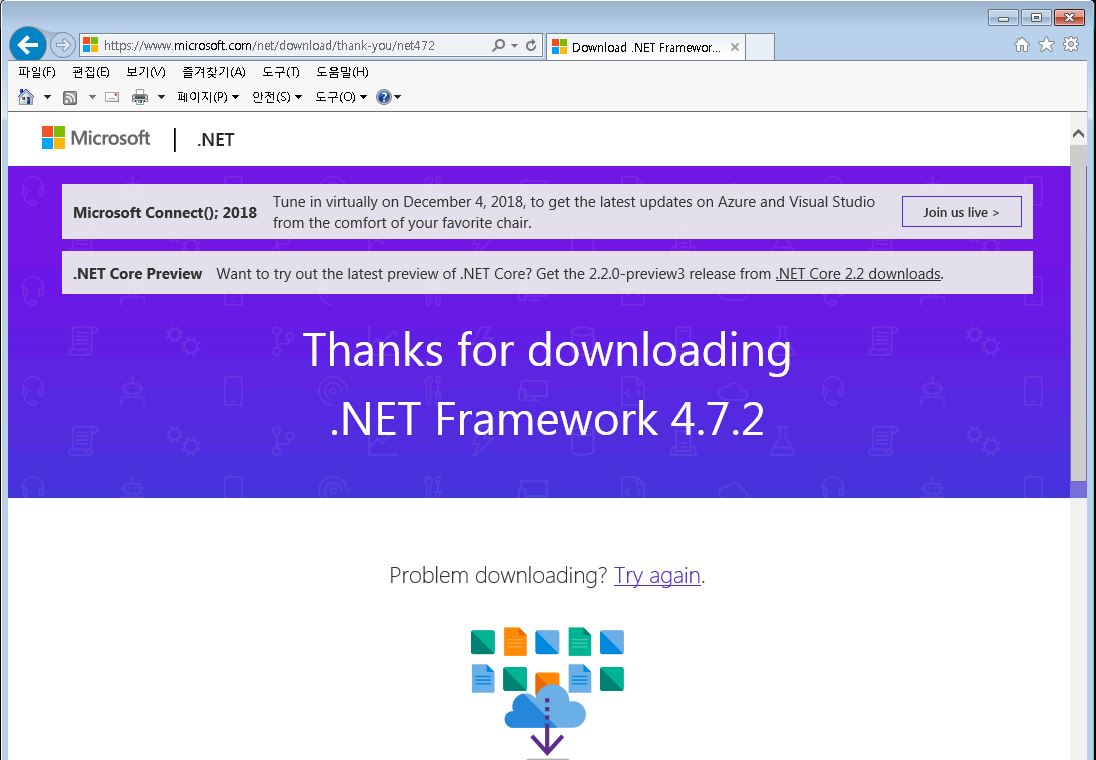Select the Download .NET Framework tab
The width and height of the screenshot is (1096, 760).
(x=643, y=47)
